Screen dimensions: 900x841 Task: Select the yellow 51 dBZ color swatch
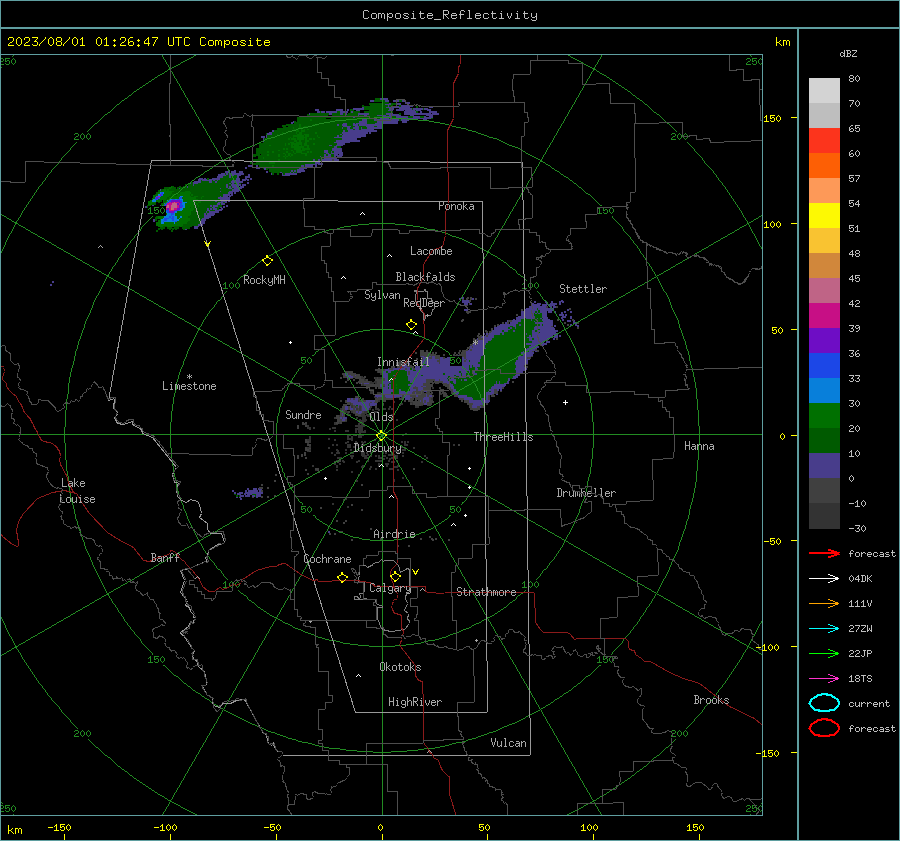824,215
